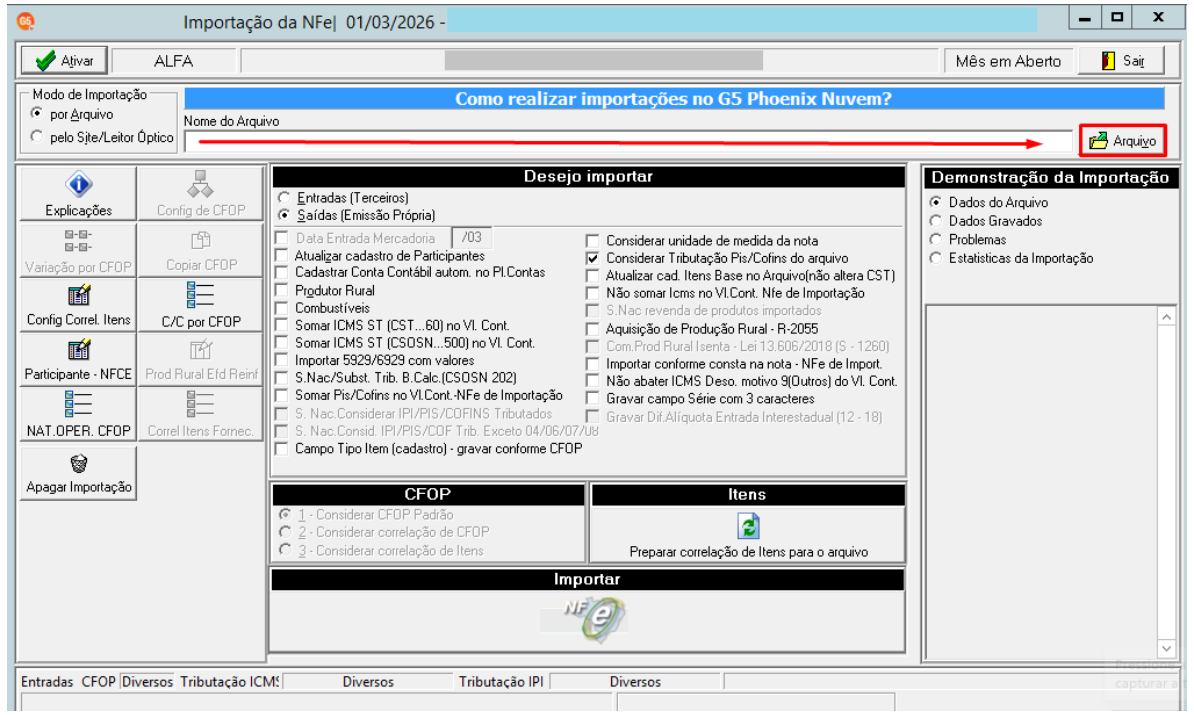This screenshot has height=715, width=1194.
Task: Open Participante - NFCE icon button
Action: (78, 359)
